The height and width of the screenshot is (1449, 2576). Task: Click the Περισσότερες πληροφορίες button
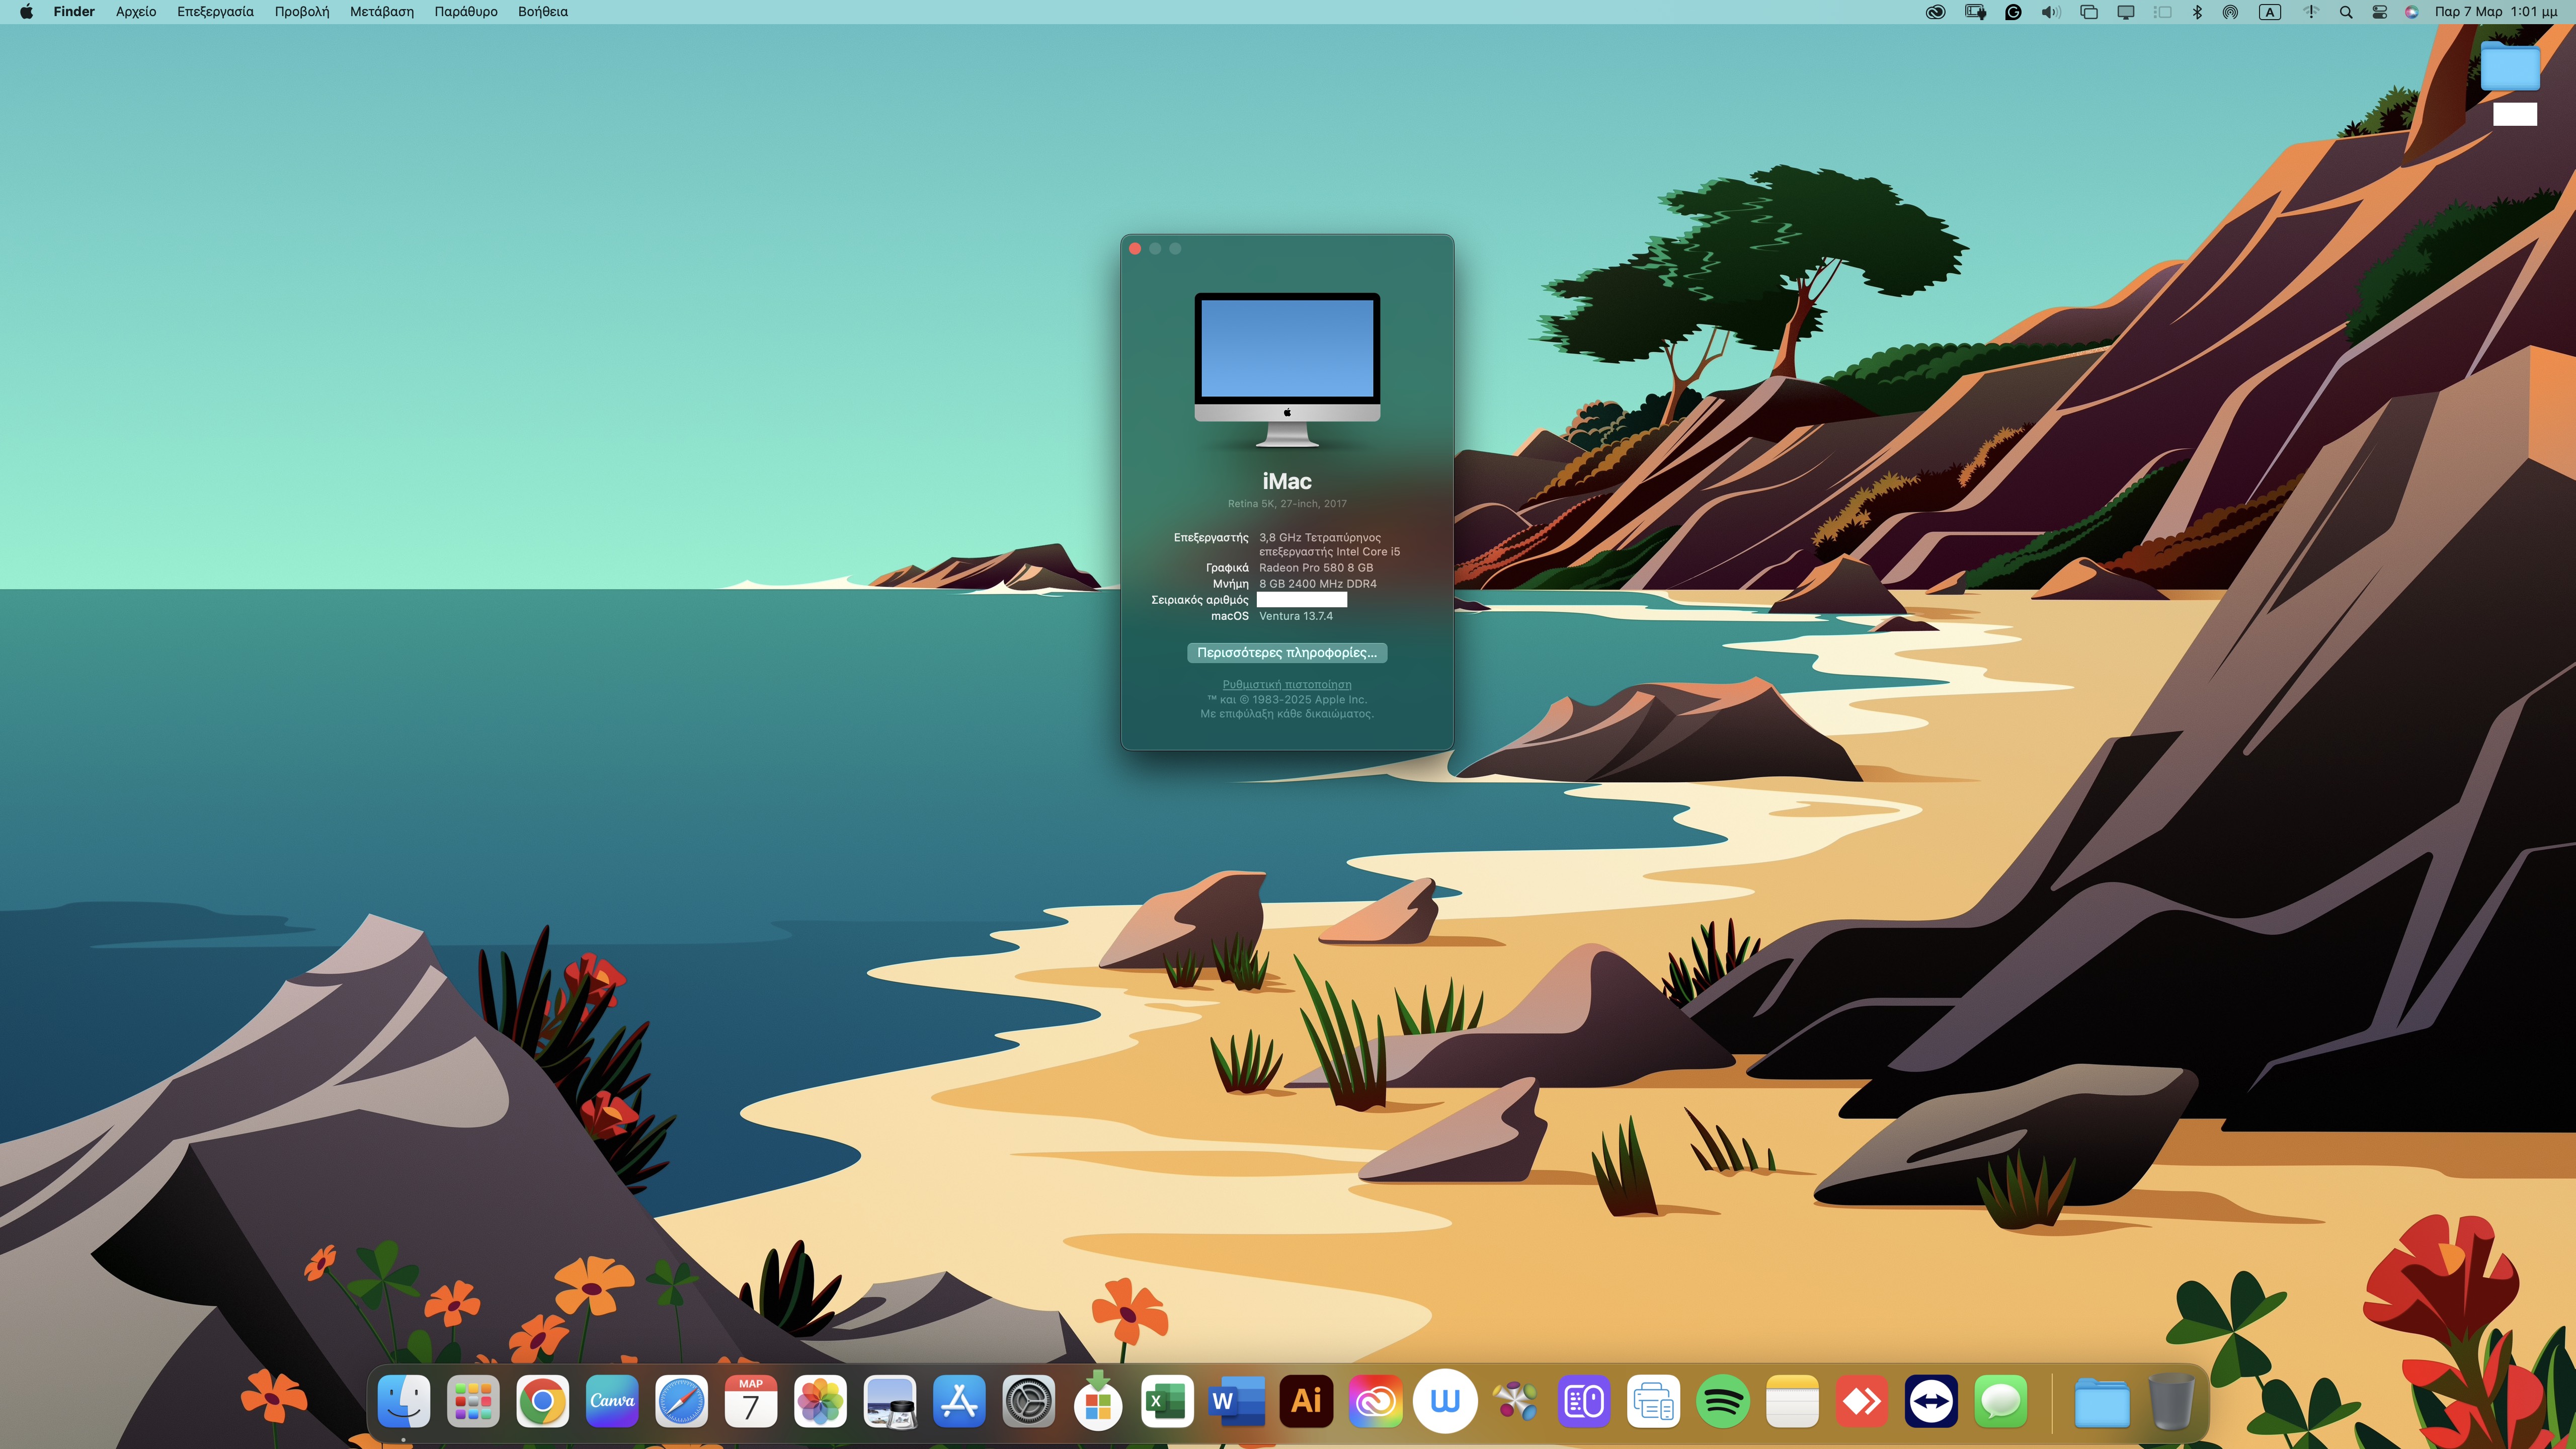point(1286,652)
